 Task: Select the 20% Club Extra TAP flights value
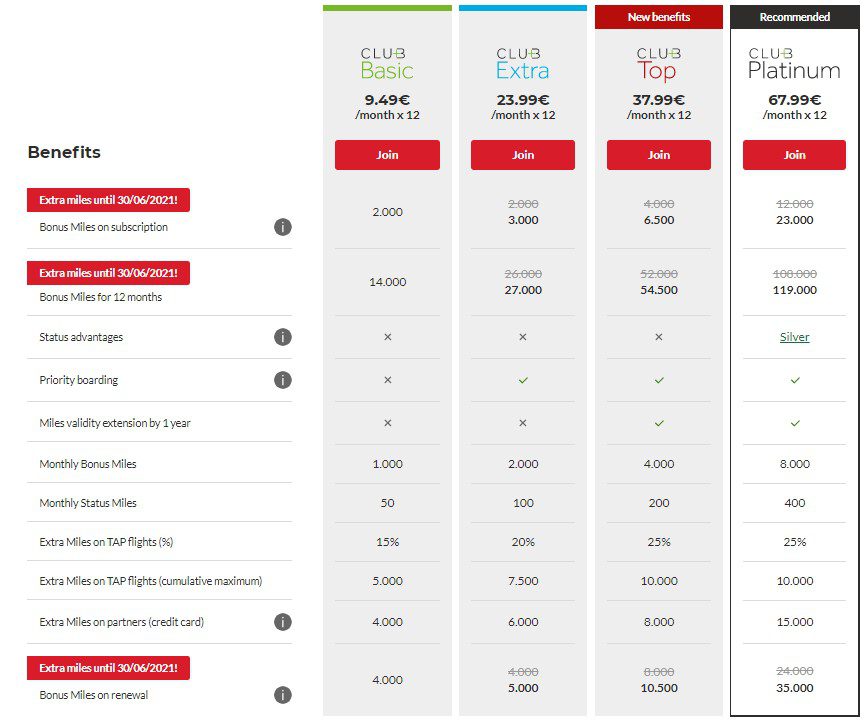point(523,542)
